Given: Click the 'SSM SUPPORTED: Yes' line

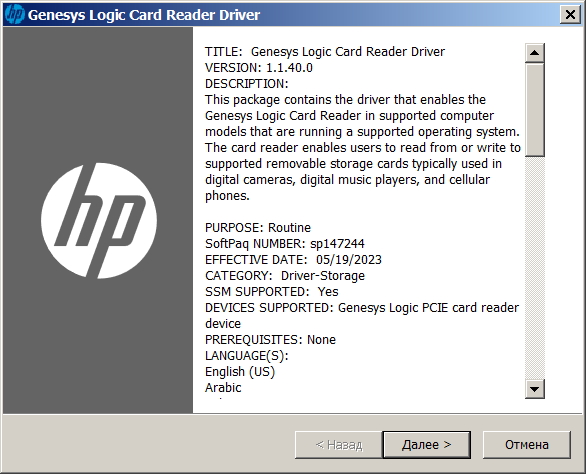Looking at the screenshot, I should 272,292.
